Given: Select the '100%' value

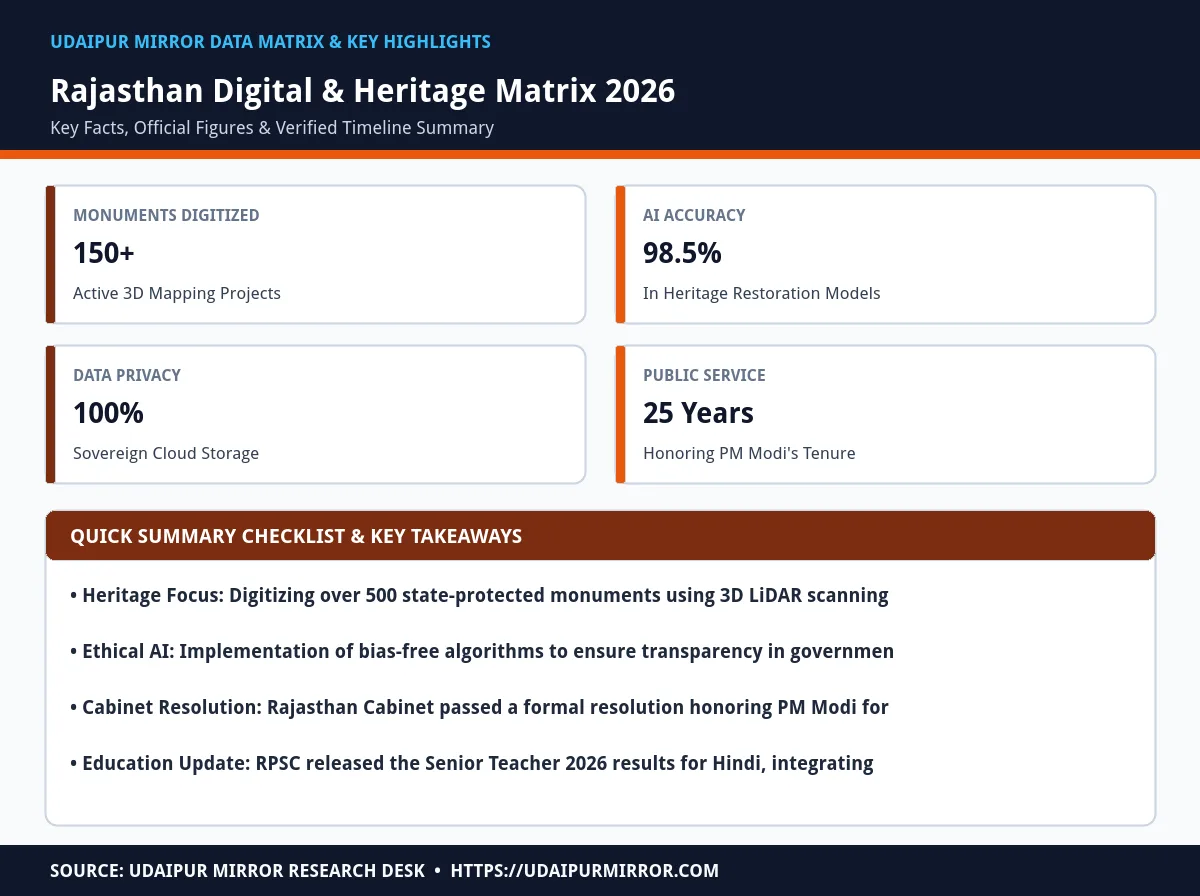Looking at the screenshot, I should [108, 413].
